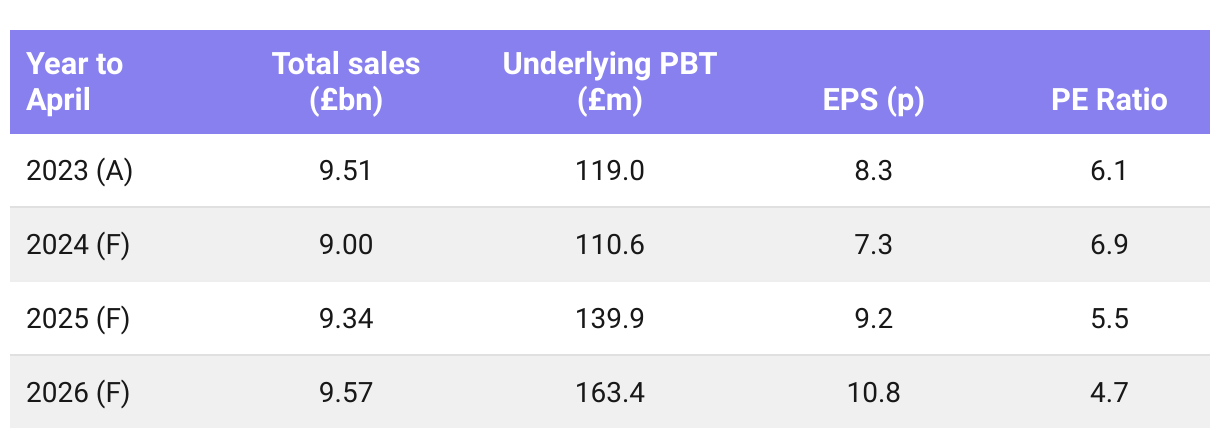Click the 9.00 total sales value

(346, 245)
